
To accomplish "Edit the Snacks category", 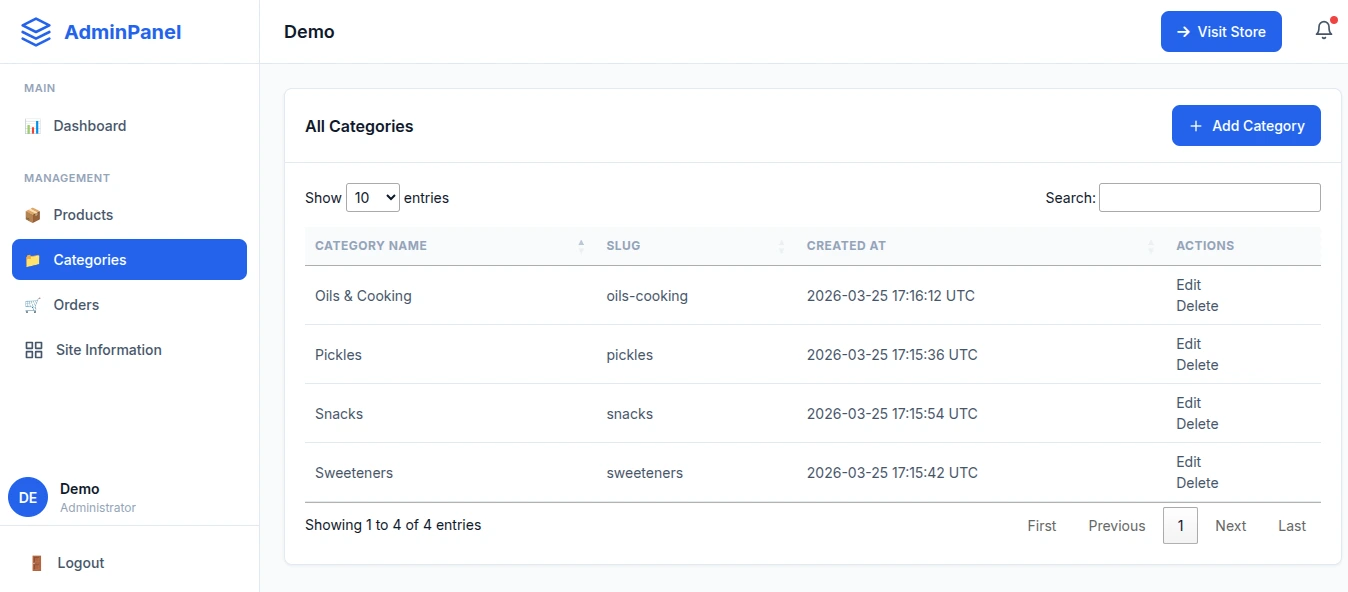I will [x=1188, y=402].
